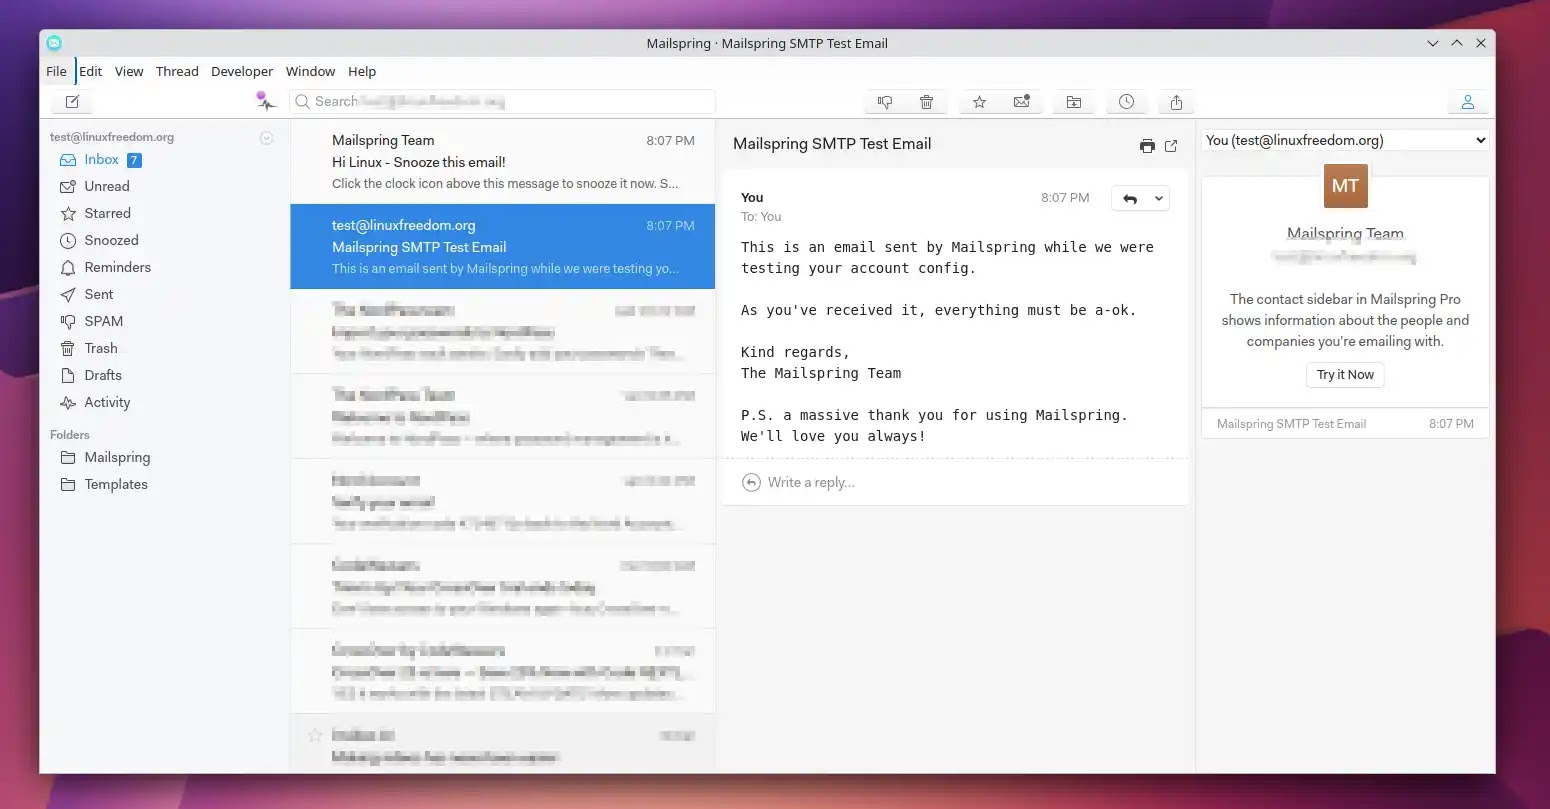1550x809 pixels.
Task: Click the Folders section header
Action: point(70,435)
